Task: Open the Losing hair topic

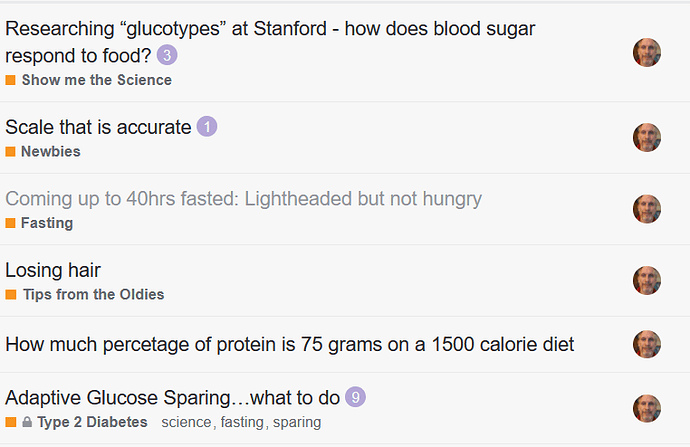Action: (x=53, y=270)
